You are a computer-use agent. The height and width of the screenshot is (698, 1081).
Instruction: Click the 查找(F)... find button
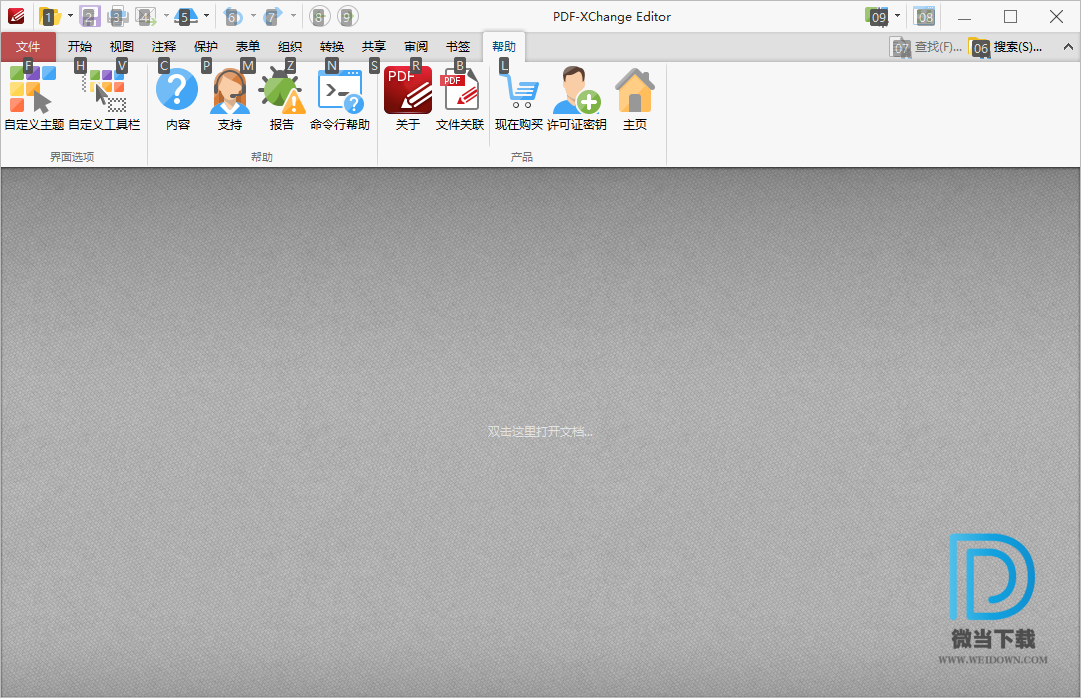pos(926,47)
